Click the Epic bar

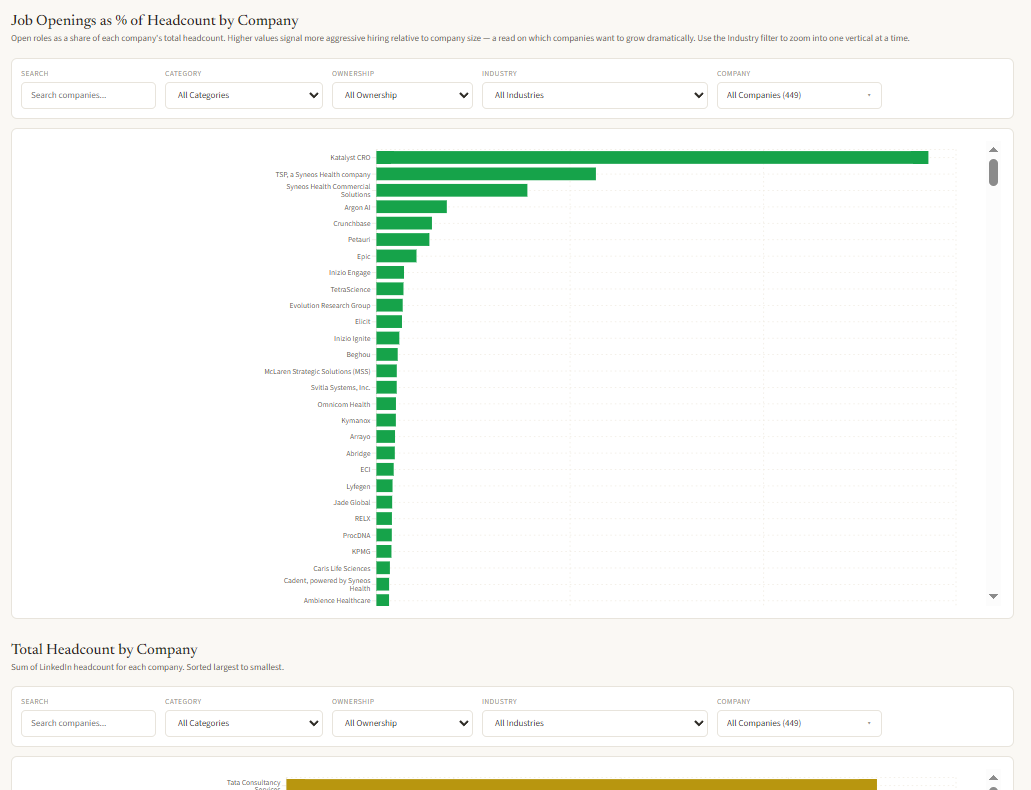coord(396,256)
